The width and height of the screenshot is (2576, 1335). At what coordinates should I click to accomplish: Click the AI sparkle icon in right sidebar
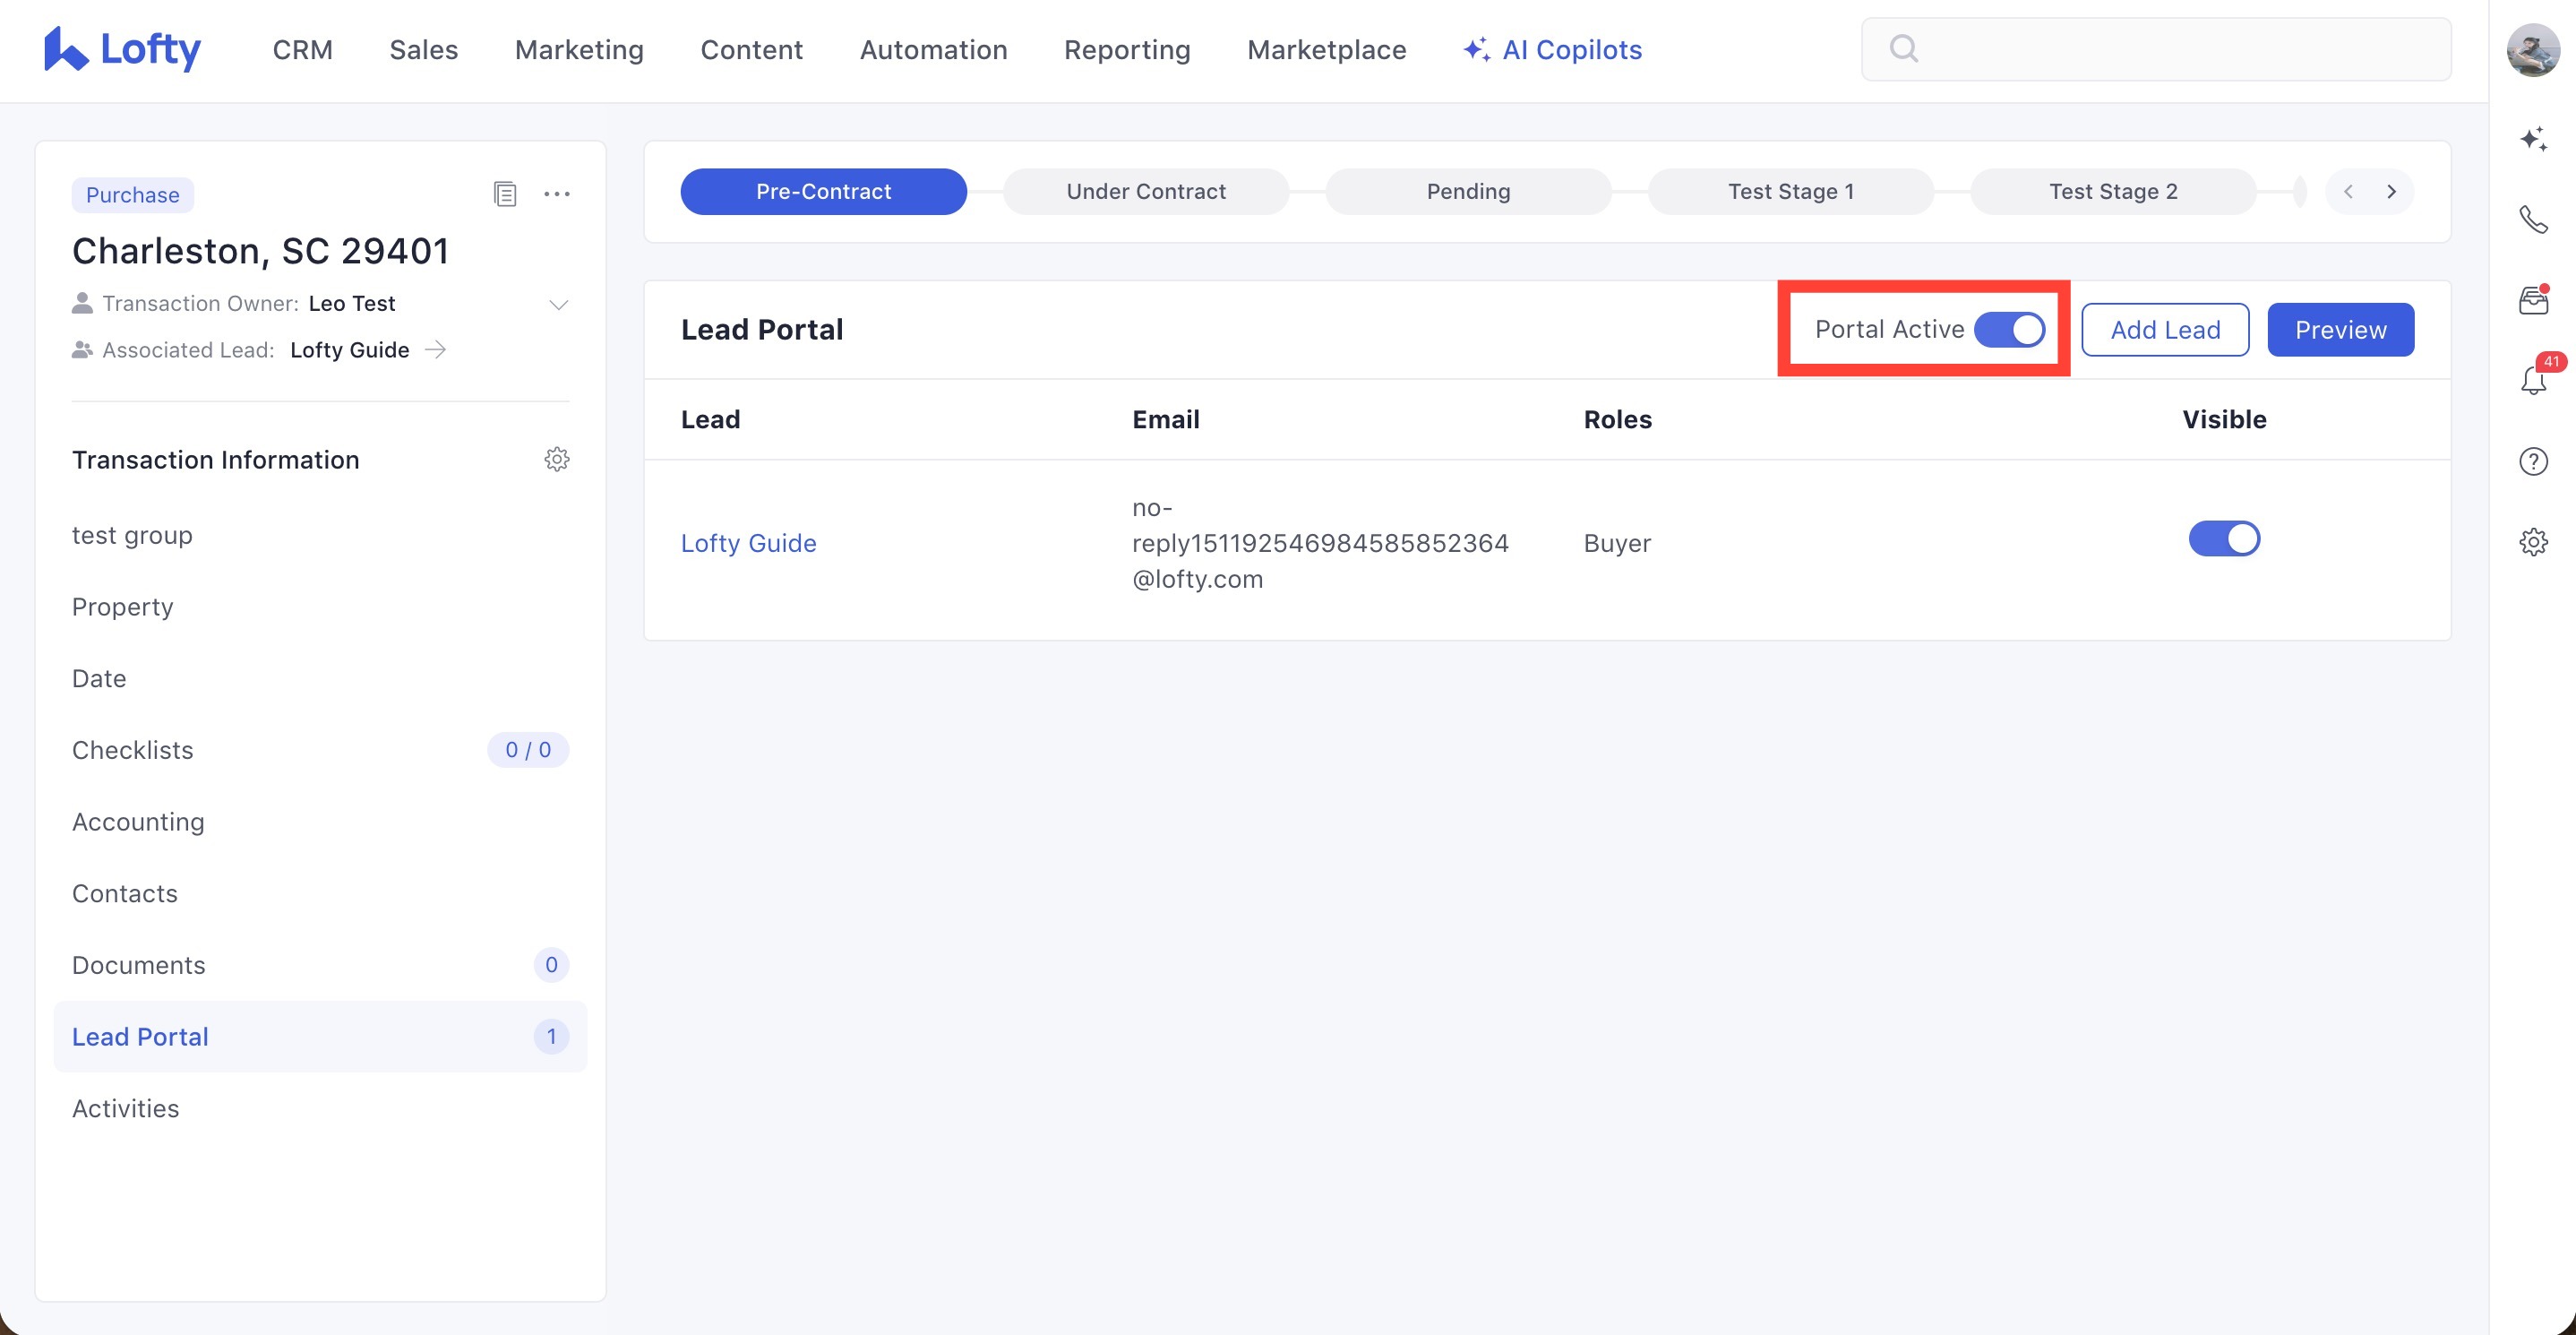click(2532, 139)
